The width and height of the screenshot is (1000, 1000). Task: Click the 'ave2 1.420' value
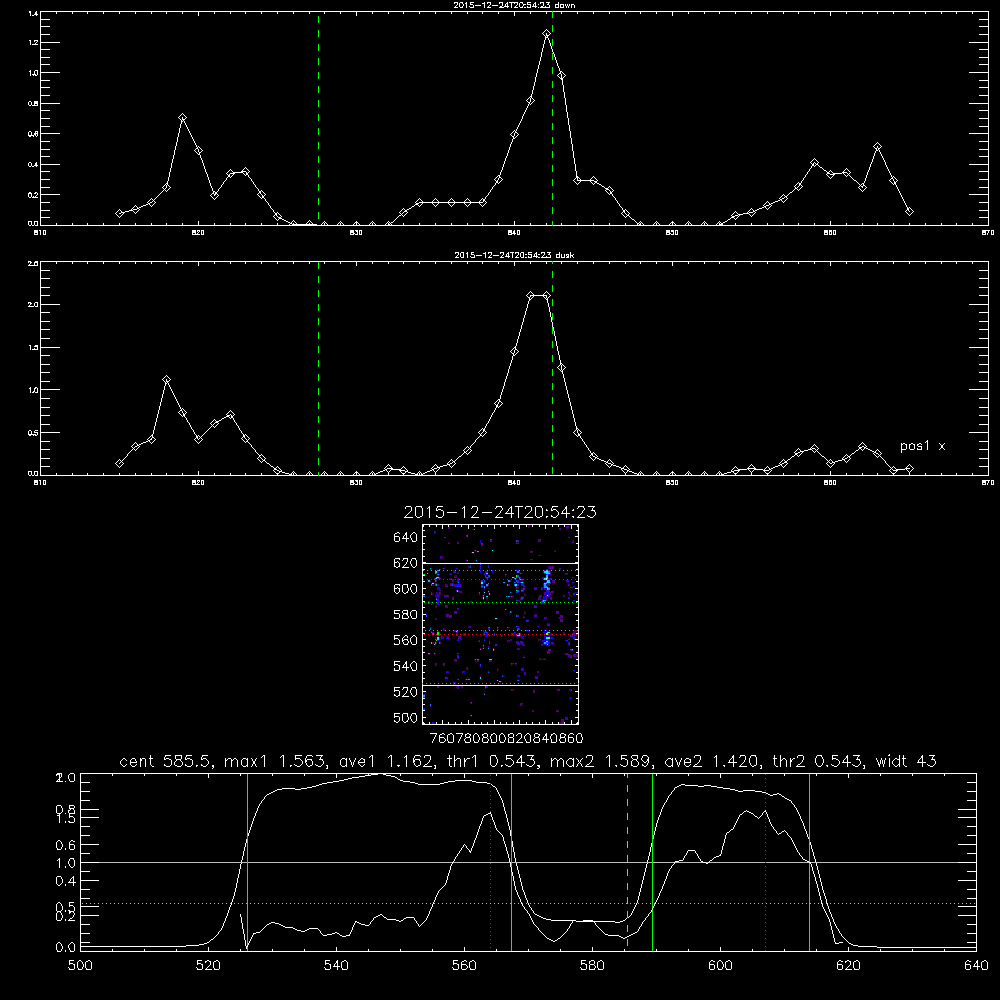(712, 761)
